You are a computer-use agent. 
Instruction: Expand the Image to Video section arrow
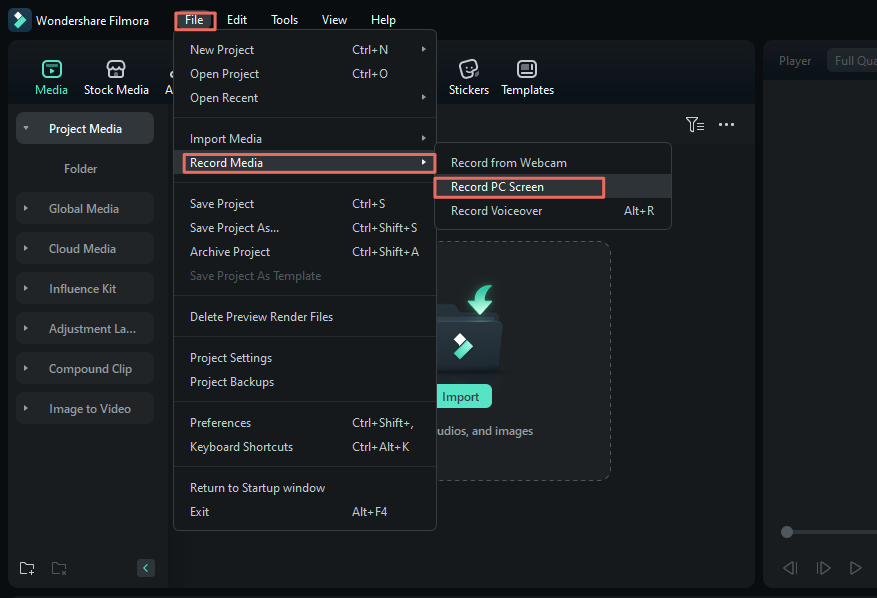coord(26,408)
